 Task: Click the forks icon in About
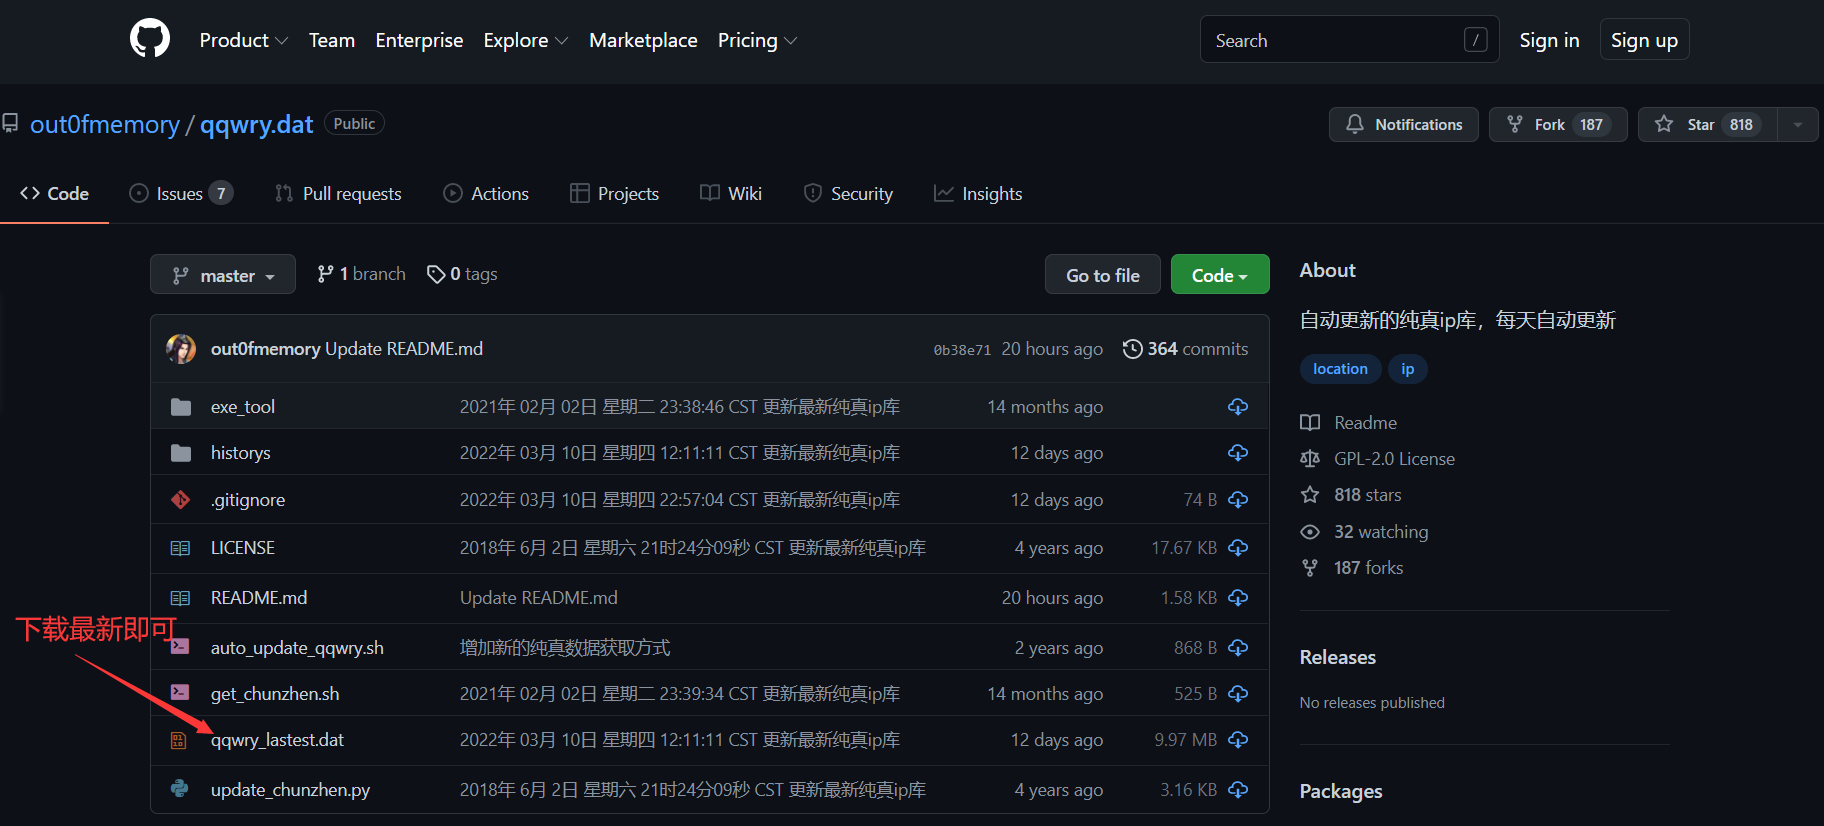coord(1310,568)
